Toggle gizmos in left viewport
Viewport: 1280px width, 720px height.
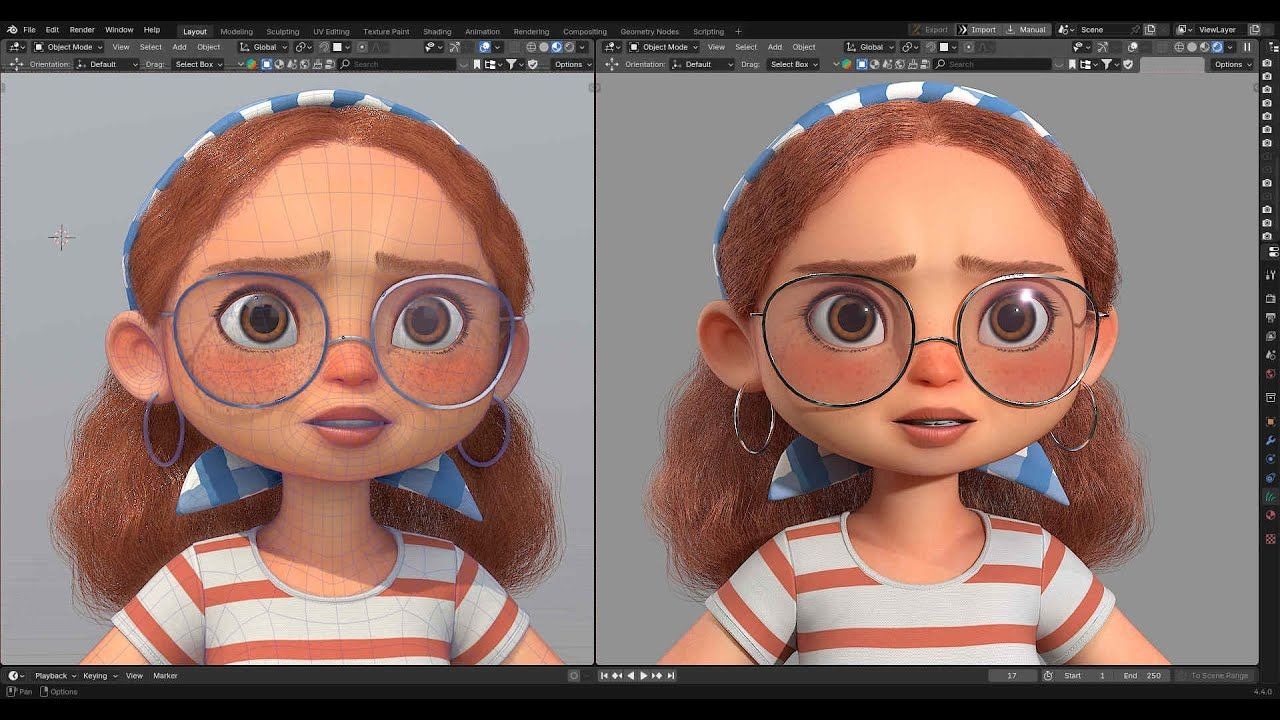454,47
